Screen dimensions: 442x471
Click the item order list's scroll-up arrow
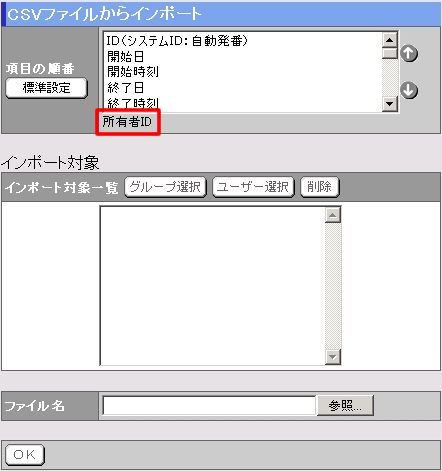[389, 40]
